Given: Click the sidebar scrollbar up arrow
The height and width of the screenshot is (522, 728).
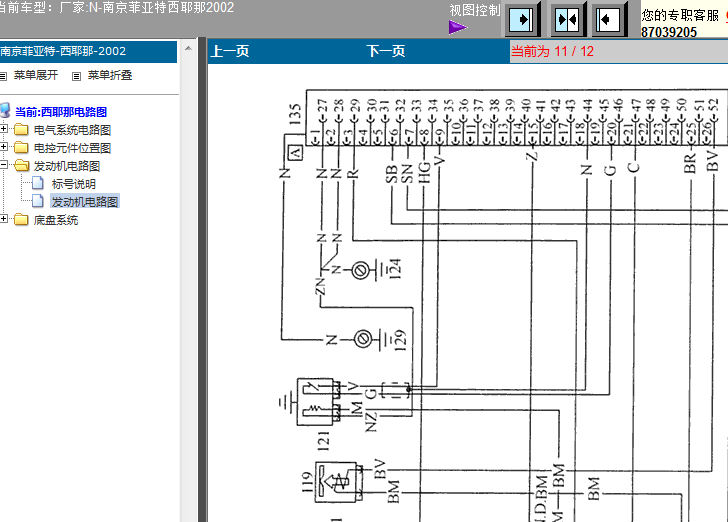Looking at the screenshot, I should point(188,48).
